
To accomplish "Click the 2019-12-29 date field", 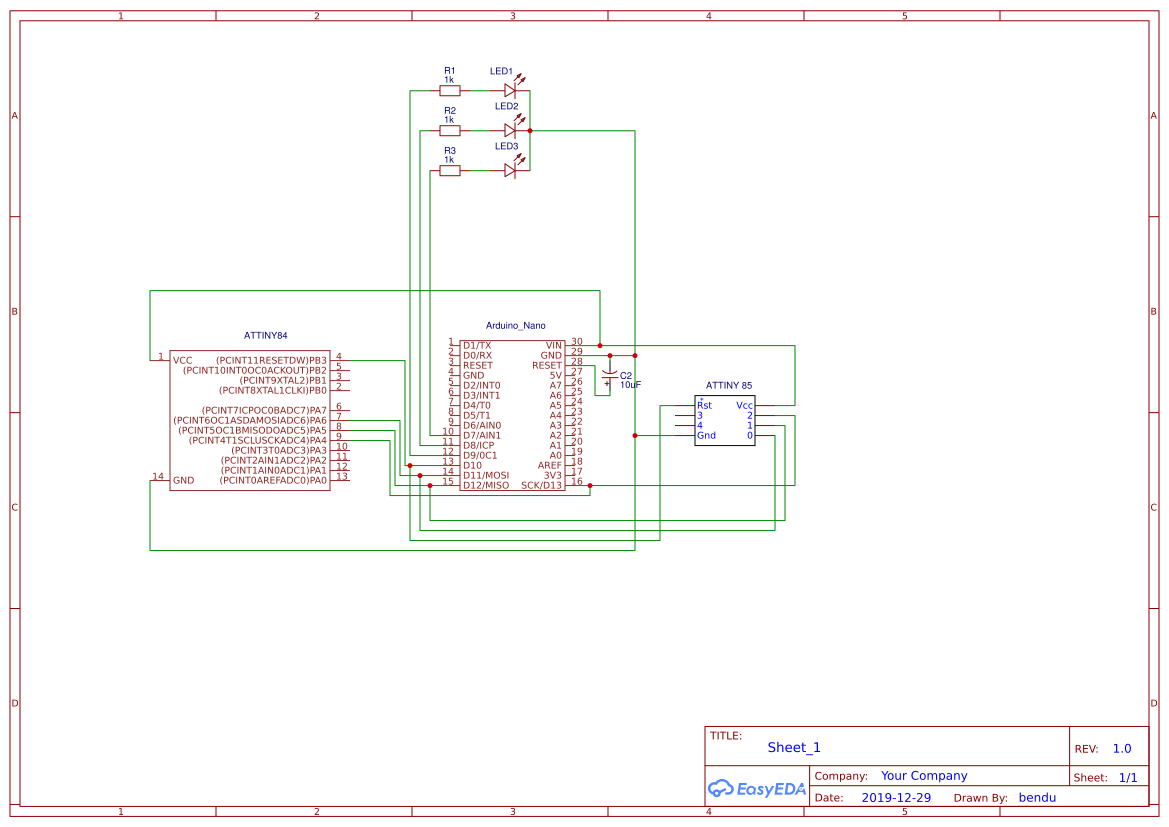I will coord(896,797).
